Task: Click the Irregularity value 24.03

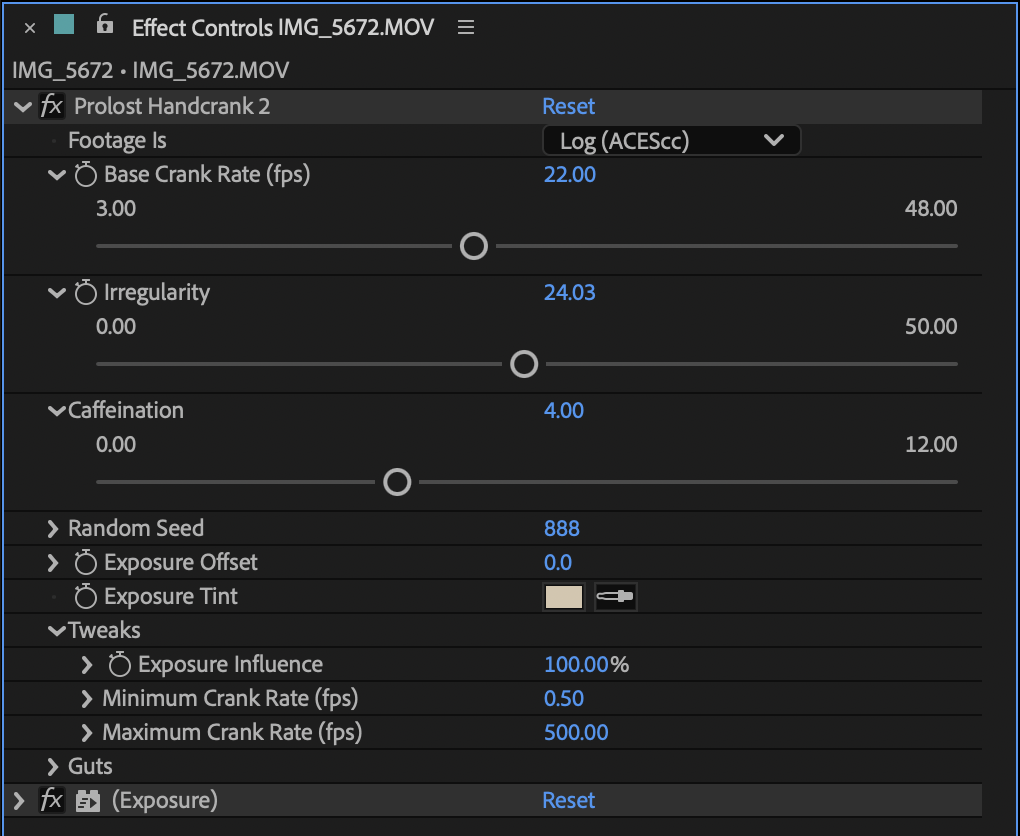Action: pos(570,293)
